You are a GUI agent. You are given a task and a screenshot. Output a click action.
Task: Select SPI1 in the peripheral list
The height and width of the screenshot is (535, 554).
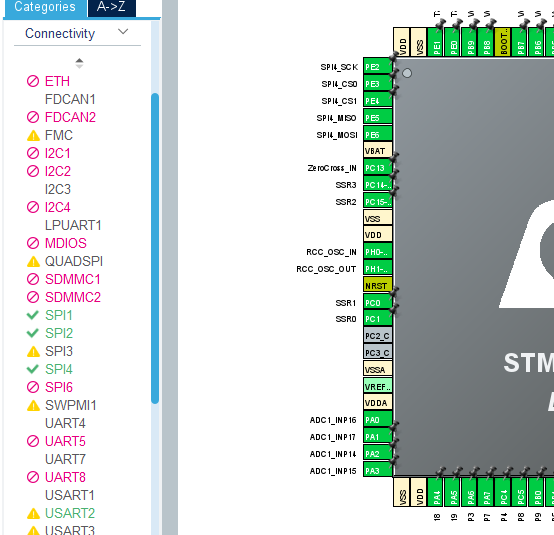tap(59, 315)
